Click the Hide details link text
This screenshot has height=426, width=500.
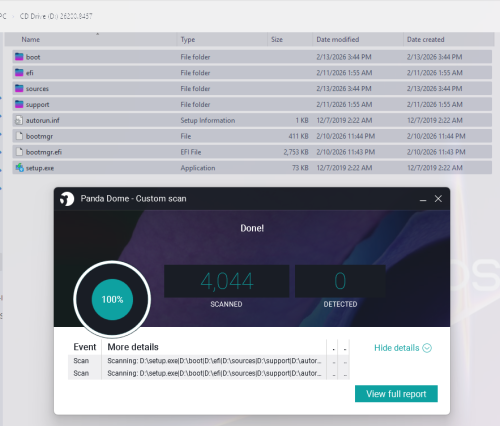click(x=397, y=348)
